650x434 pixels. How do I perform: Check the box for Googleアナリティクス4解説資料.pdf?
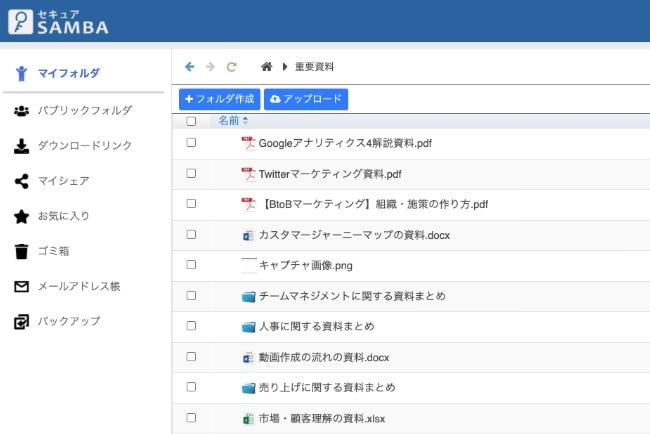(191, 143)
